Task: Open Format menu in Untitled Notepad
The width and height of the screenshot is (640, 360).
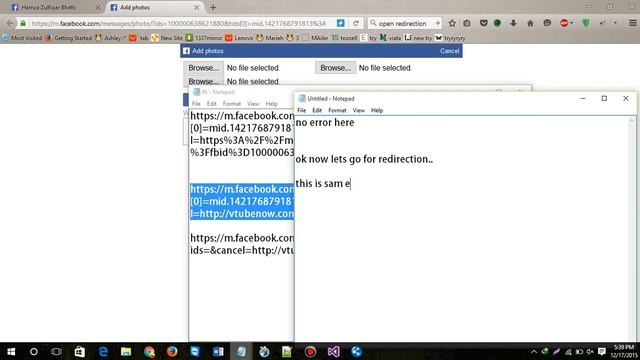Action: [337, 110]
